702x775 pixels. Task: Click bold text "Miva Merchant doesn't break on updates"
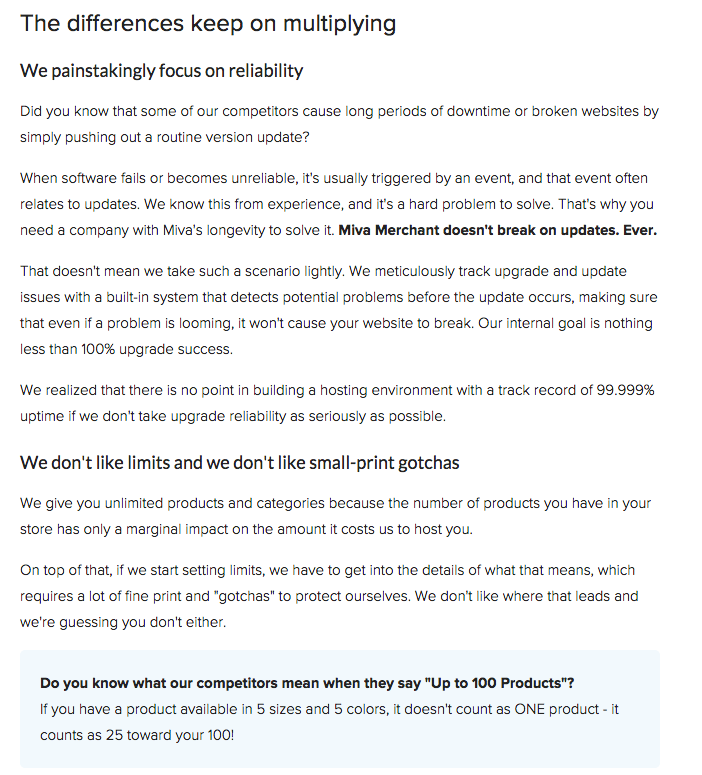[x=478, y=230]
